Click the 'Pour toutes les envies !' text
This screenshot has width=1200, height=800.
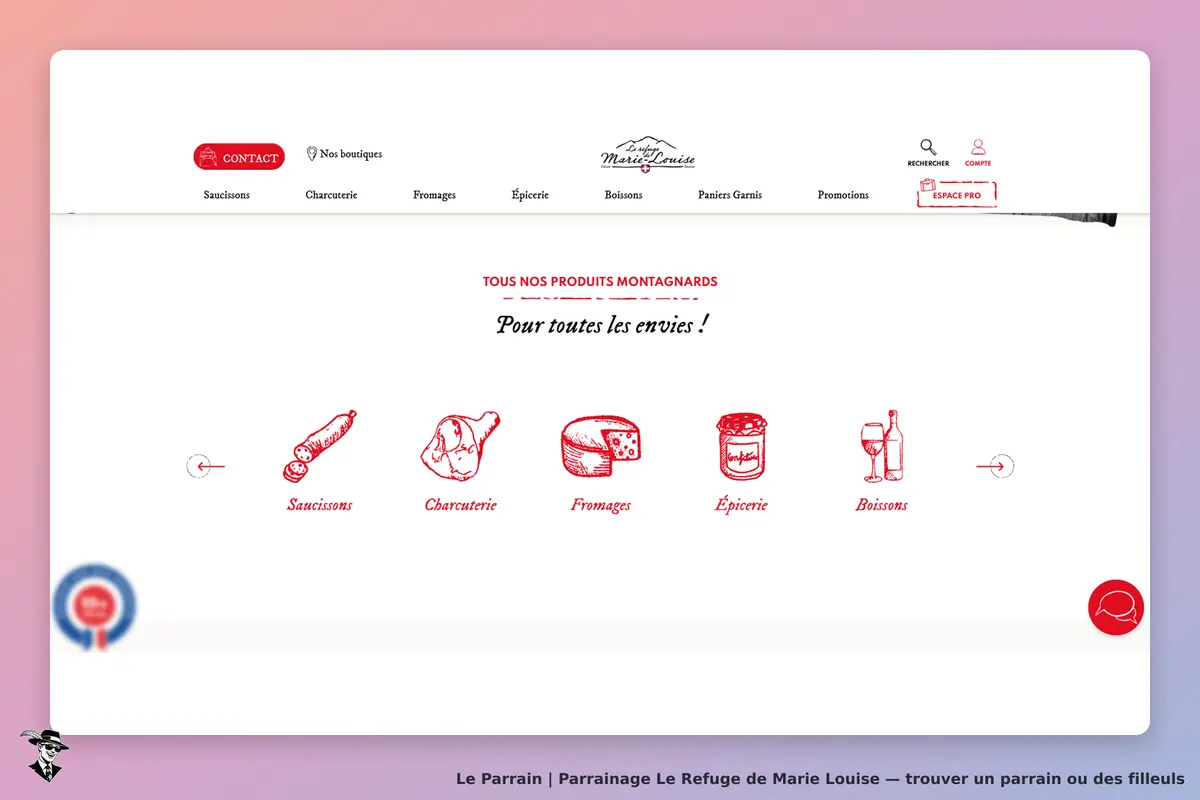(602, 325)
